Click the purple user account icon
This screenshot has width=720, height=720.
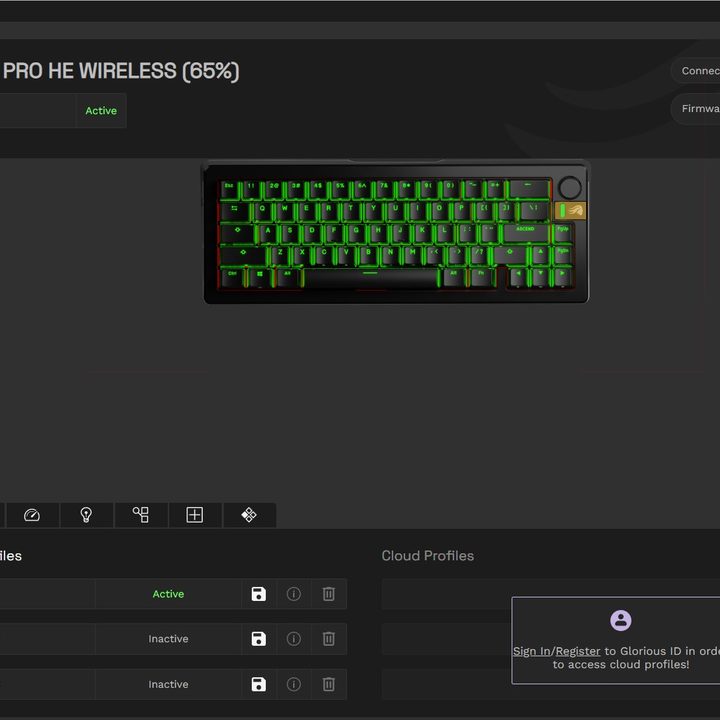point(620,620)
